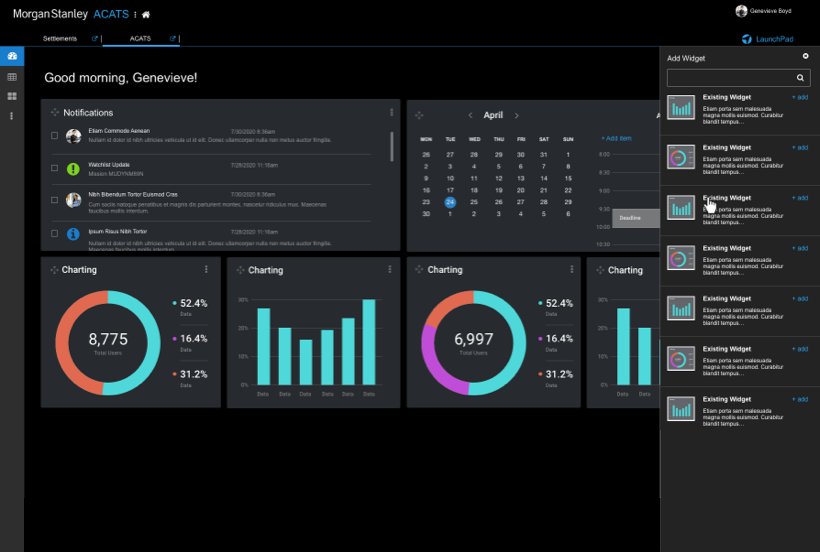
Task: Click the LaunchPad paper plane icon
Action: [747, 40]
